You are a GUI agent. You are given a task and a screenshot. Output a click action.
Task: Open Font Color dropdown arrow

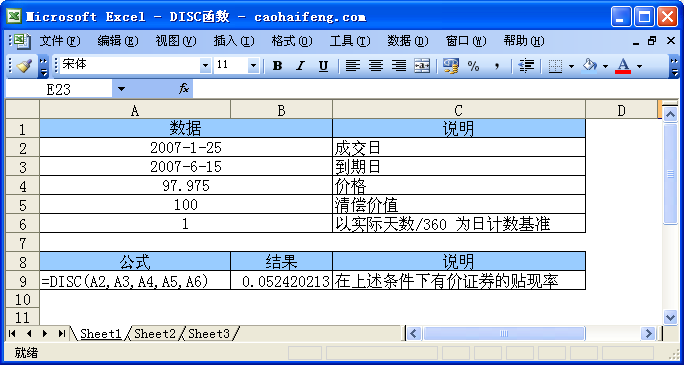point(640,66)
